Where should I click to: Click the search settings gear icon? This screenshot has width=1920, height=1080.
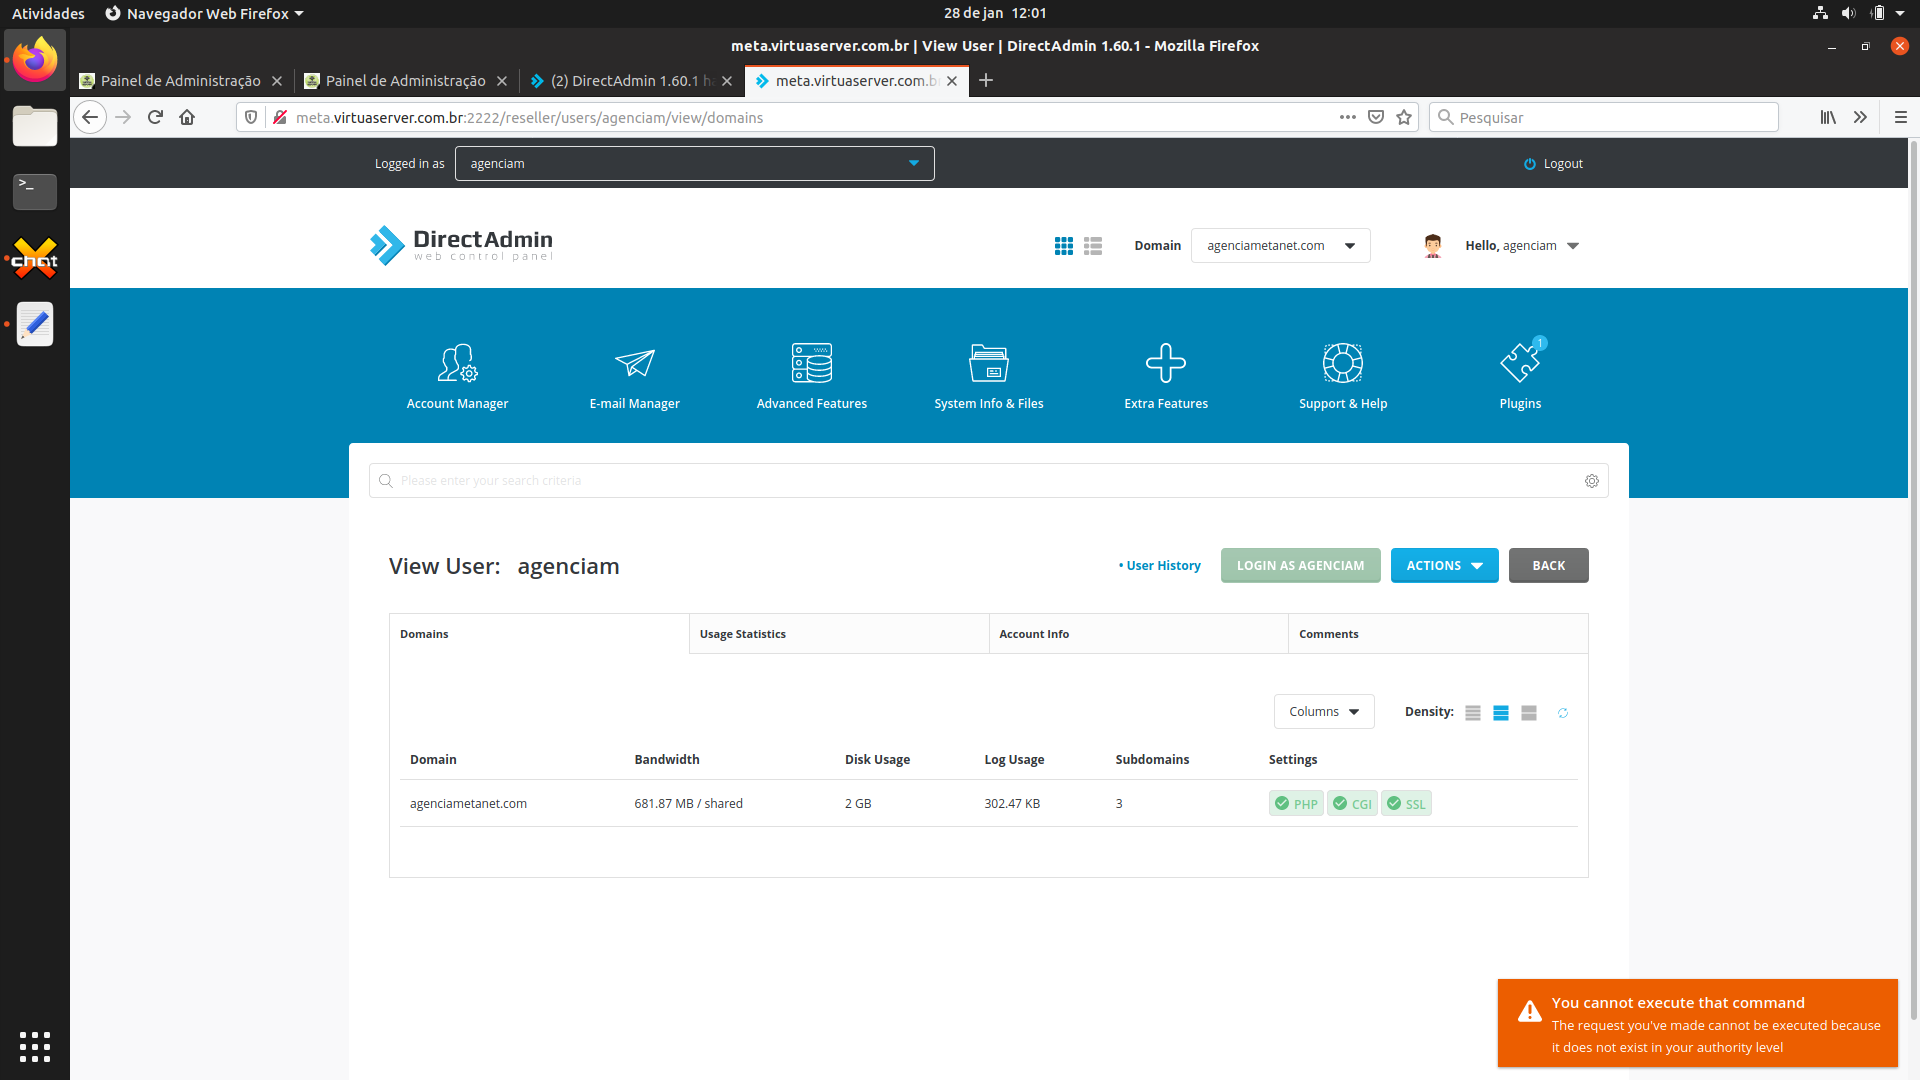tap(1591, 481)
